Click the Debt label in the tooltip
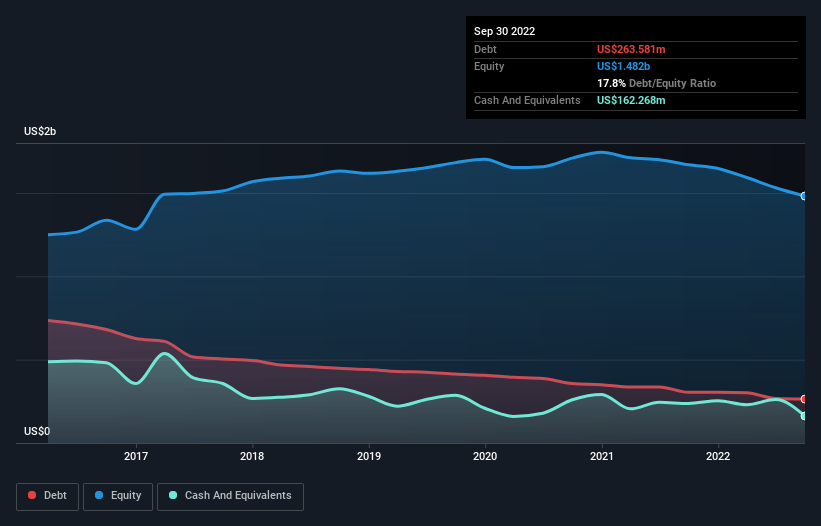 coord(485,49)
